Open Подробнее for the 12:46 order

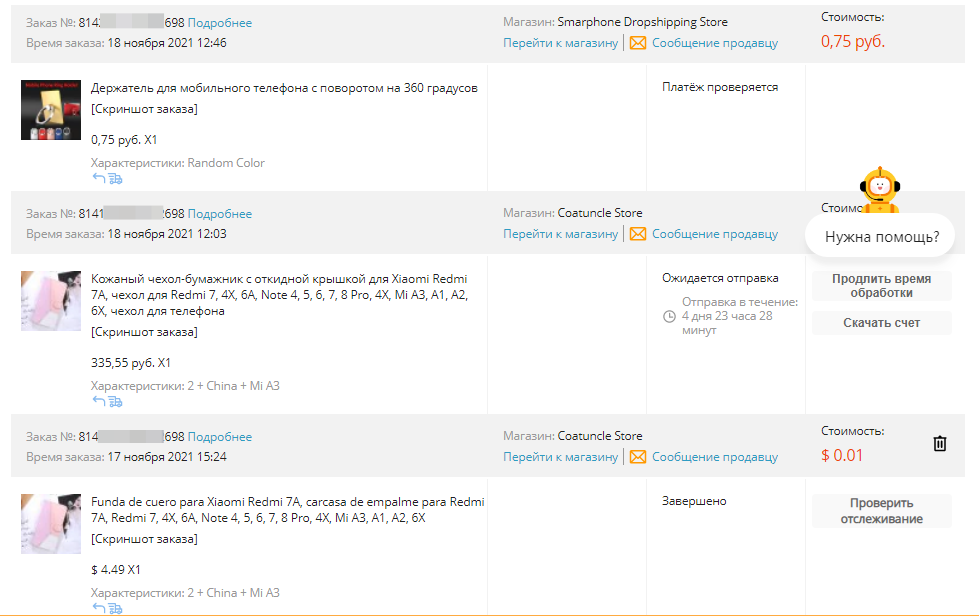pyautogui.click(x=220, y=23)
